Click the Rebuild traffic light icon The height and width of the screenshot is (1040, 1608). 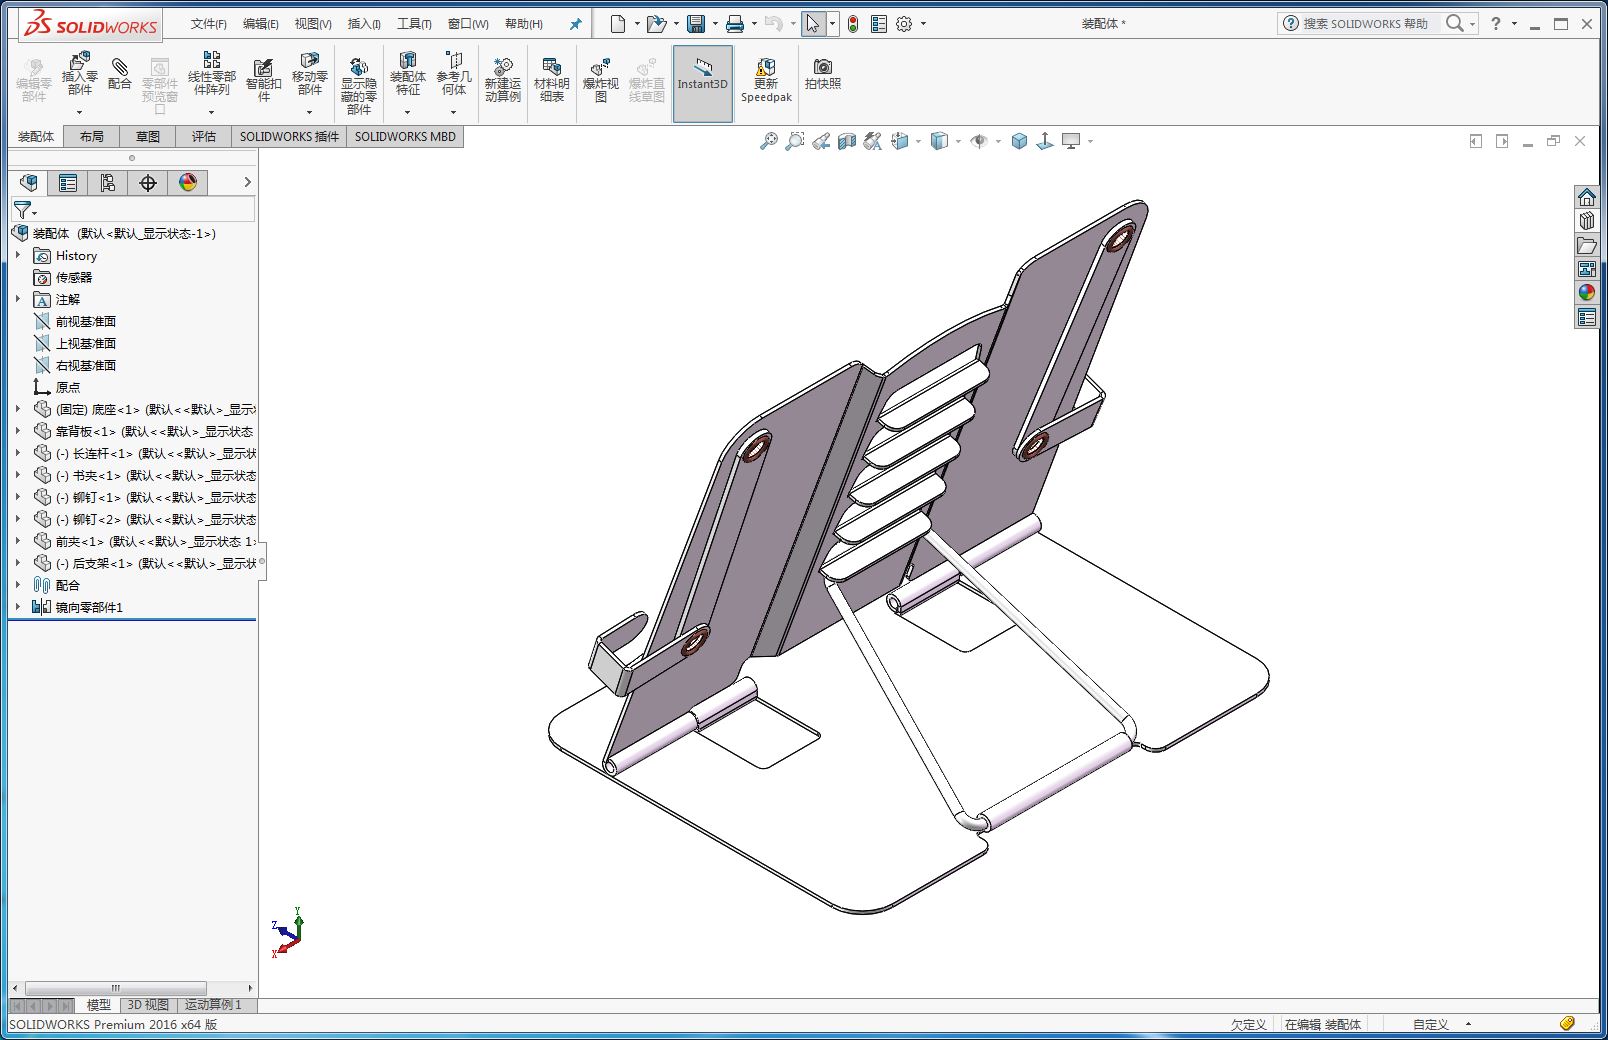[853, 24]
